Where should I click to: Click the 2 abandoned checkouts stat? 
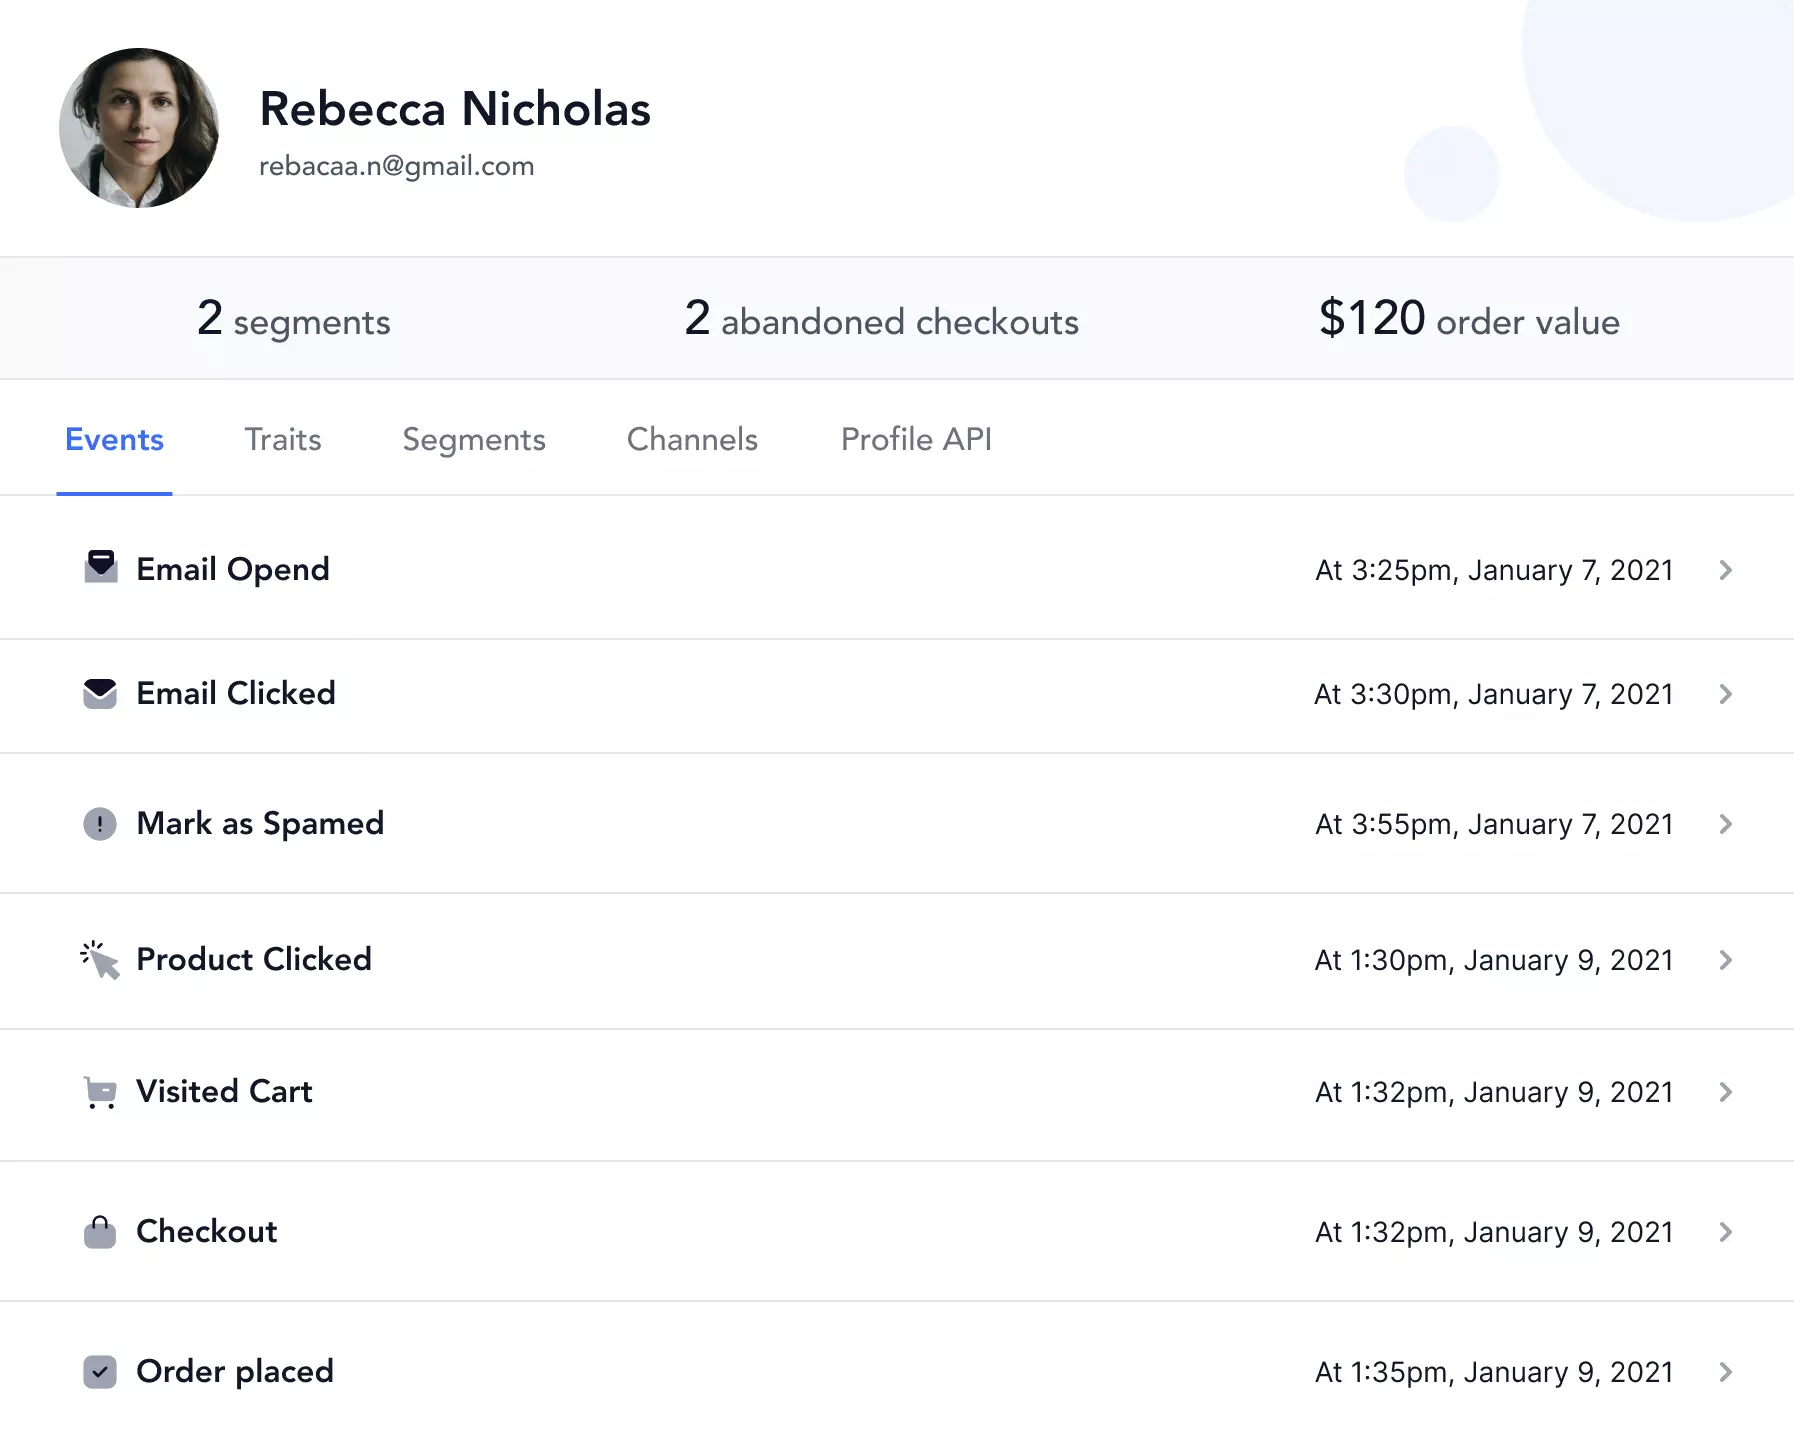pyautogui.click(x=881, y=320)
